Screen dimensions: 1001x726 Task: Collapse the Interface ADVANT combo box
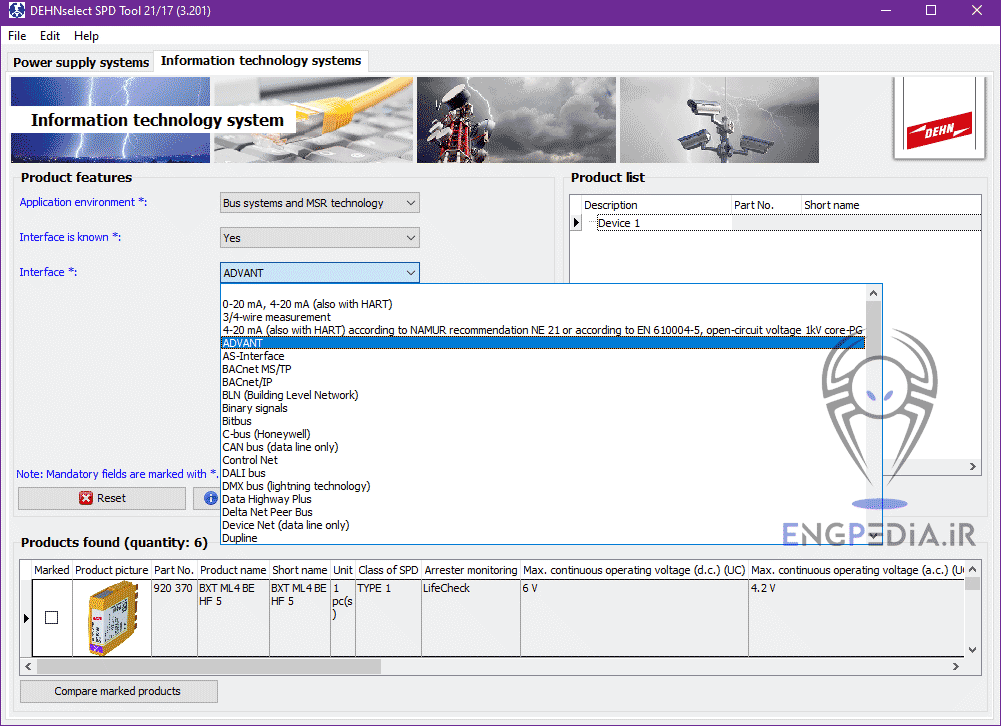(x=319, y=273)
